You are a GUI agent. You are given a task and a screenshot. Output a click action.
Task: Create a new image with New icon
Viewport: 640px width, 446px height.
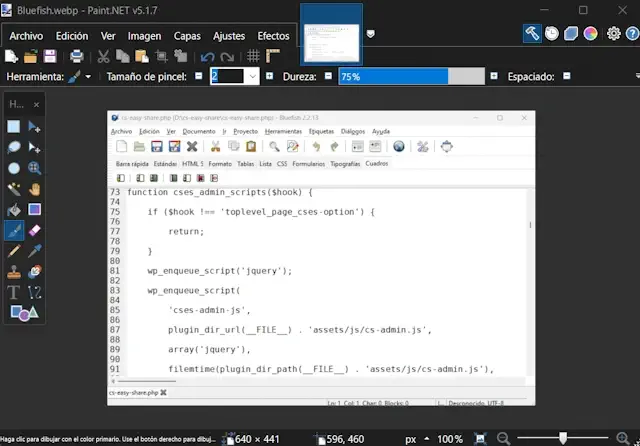(11, 56)
